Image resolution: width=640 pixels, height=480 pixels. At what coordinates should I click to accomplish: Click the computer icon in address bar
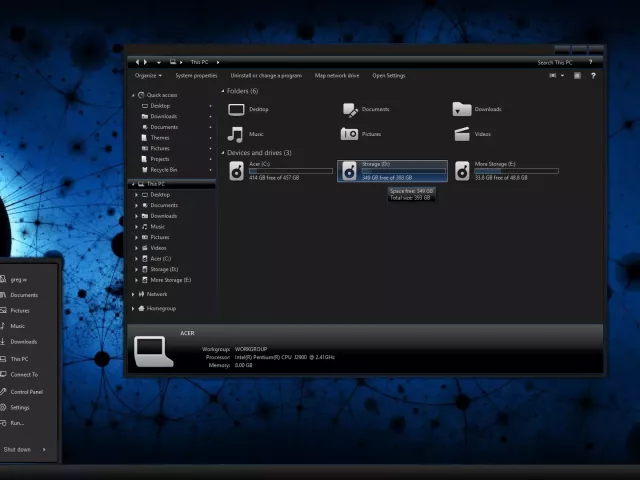click(173, 62)
